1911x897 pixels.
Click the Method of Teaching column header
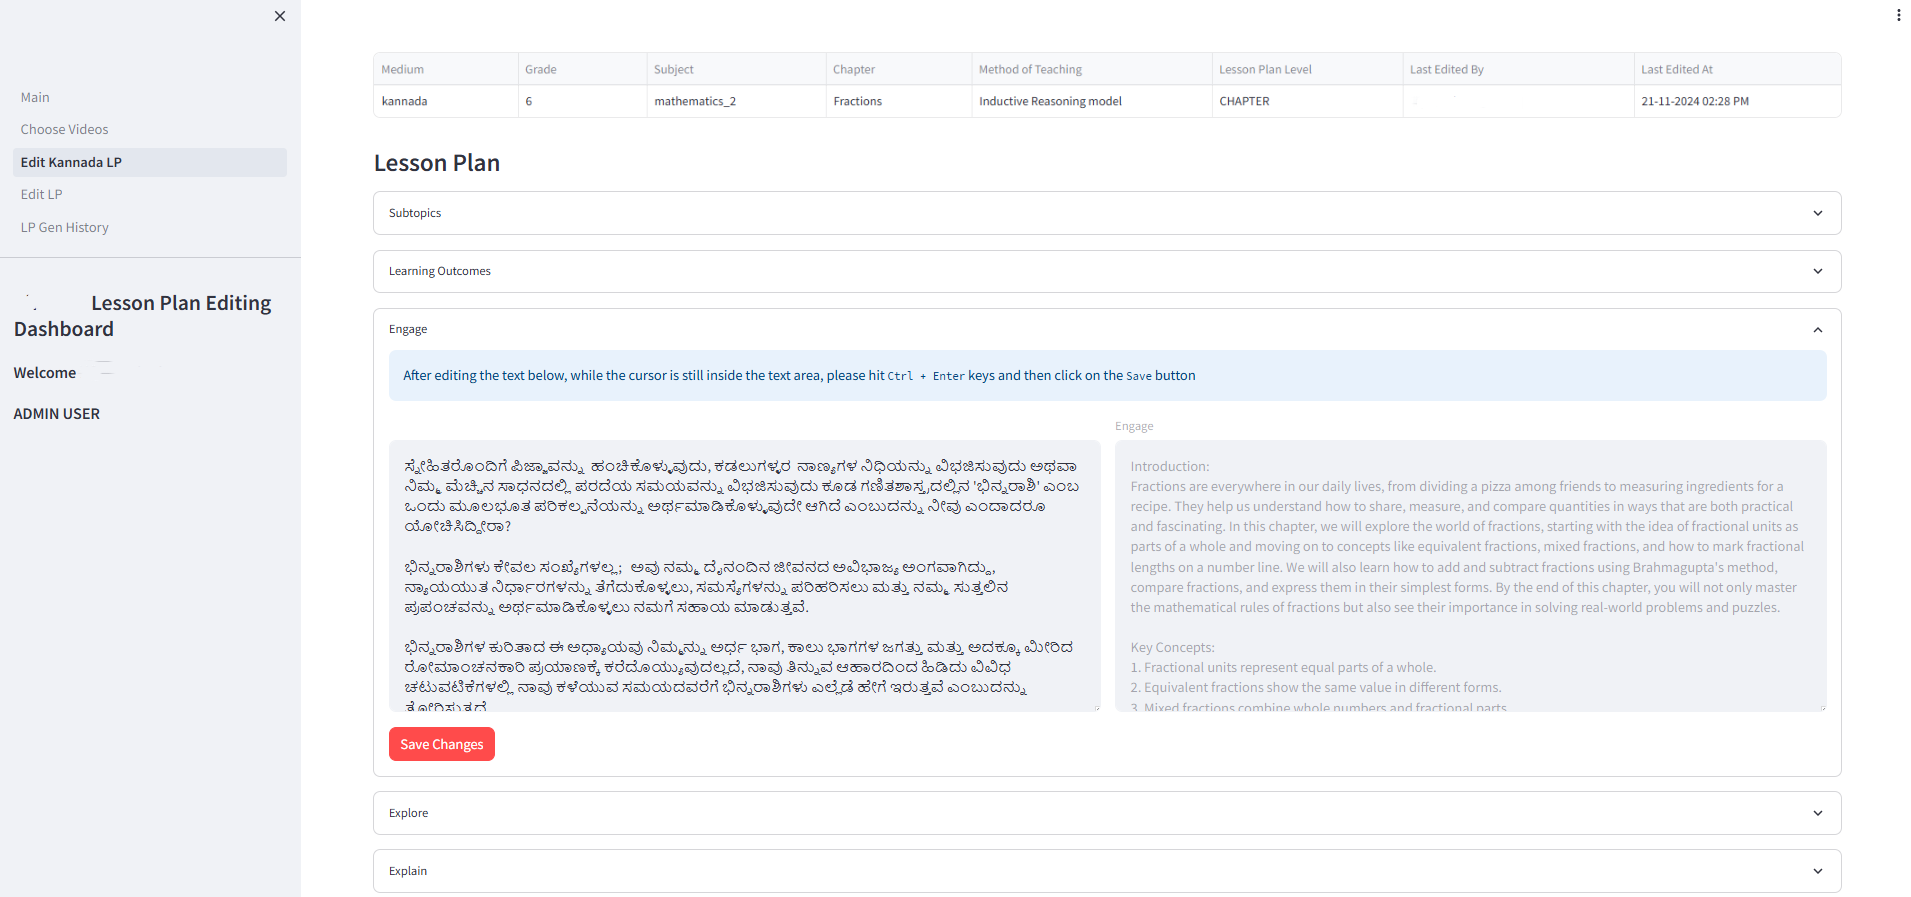tap(1030, 69)
